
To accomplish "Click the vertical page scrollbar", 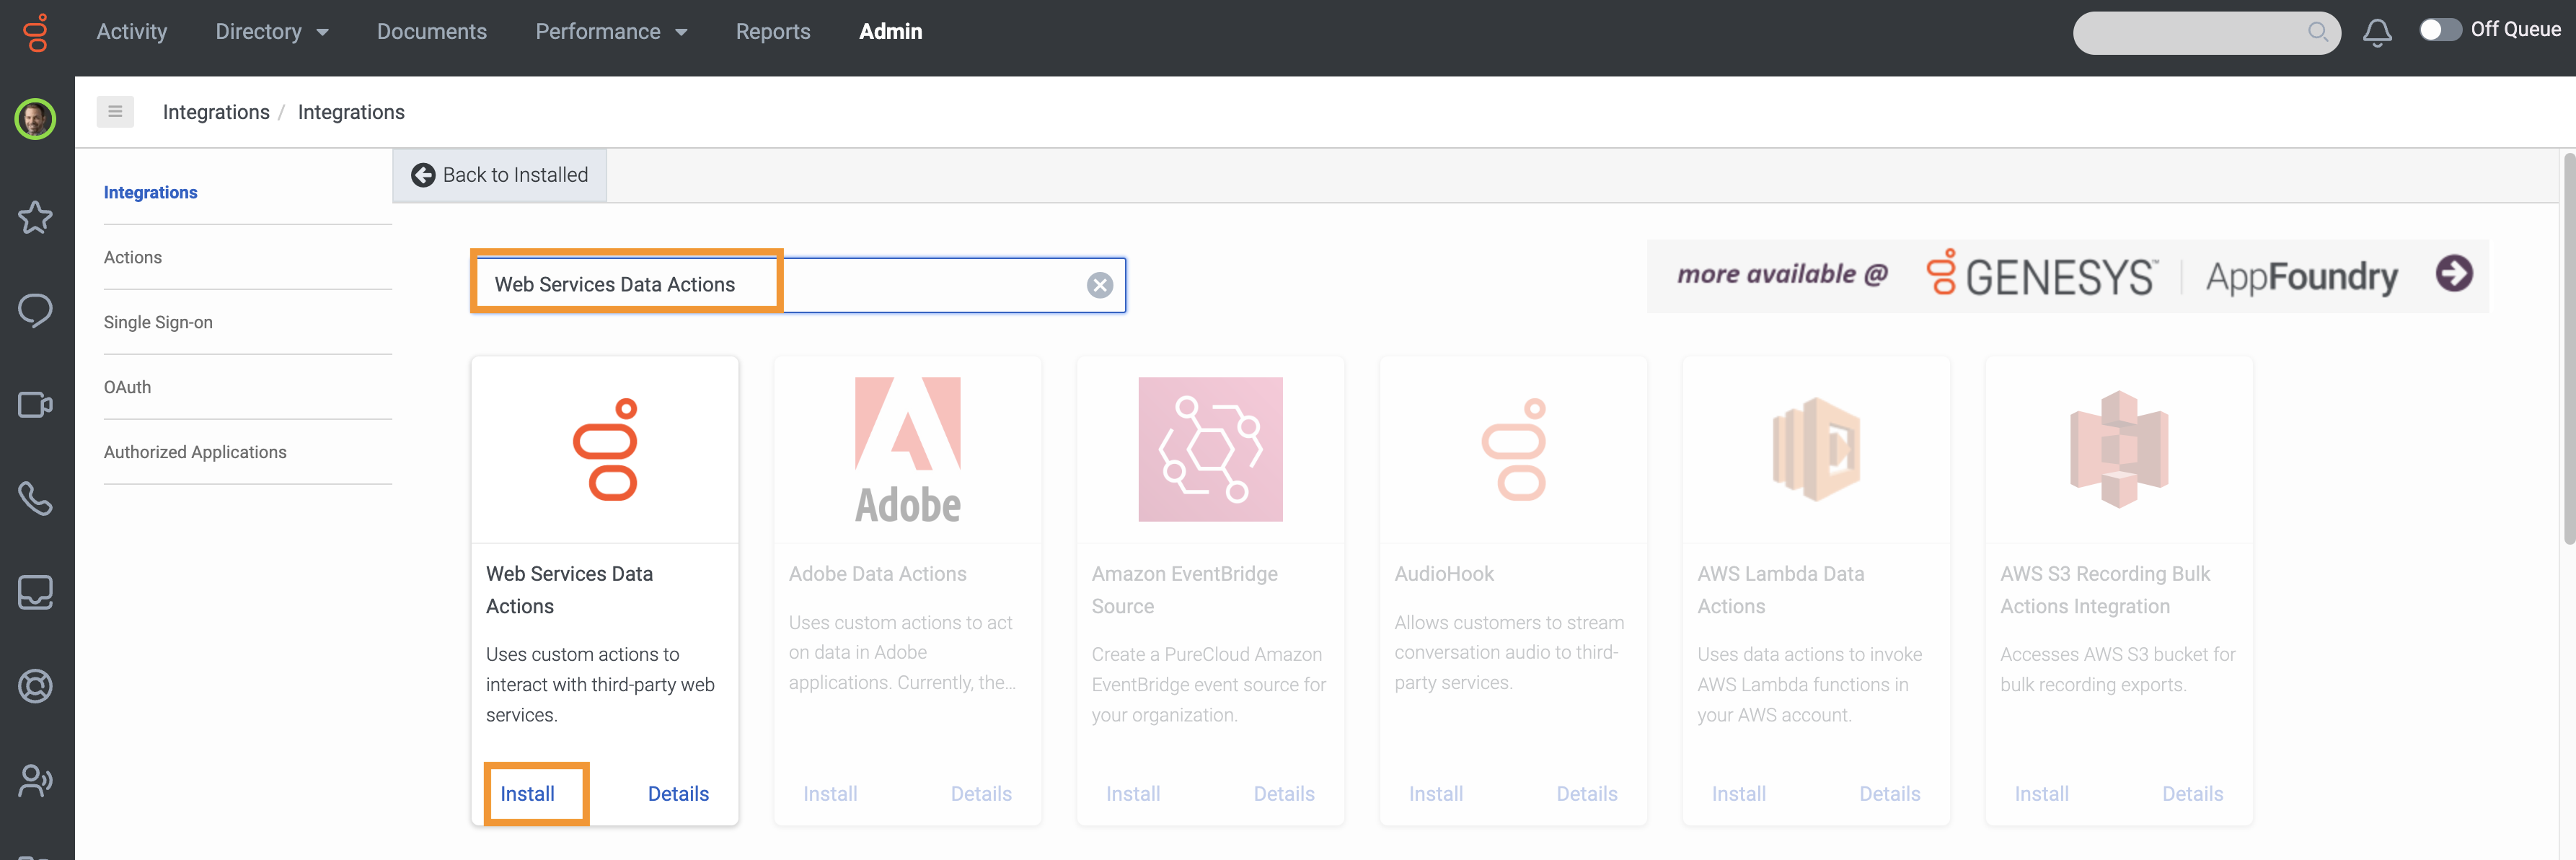I will 2567,350.
